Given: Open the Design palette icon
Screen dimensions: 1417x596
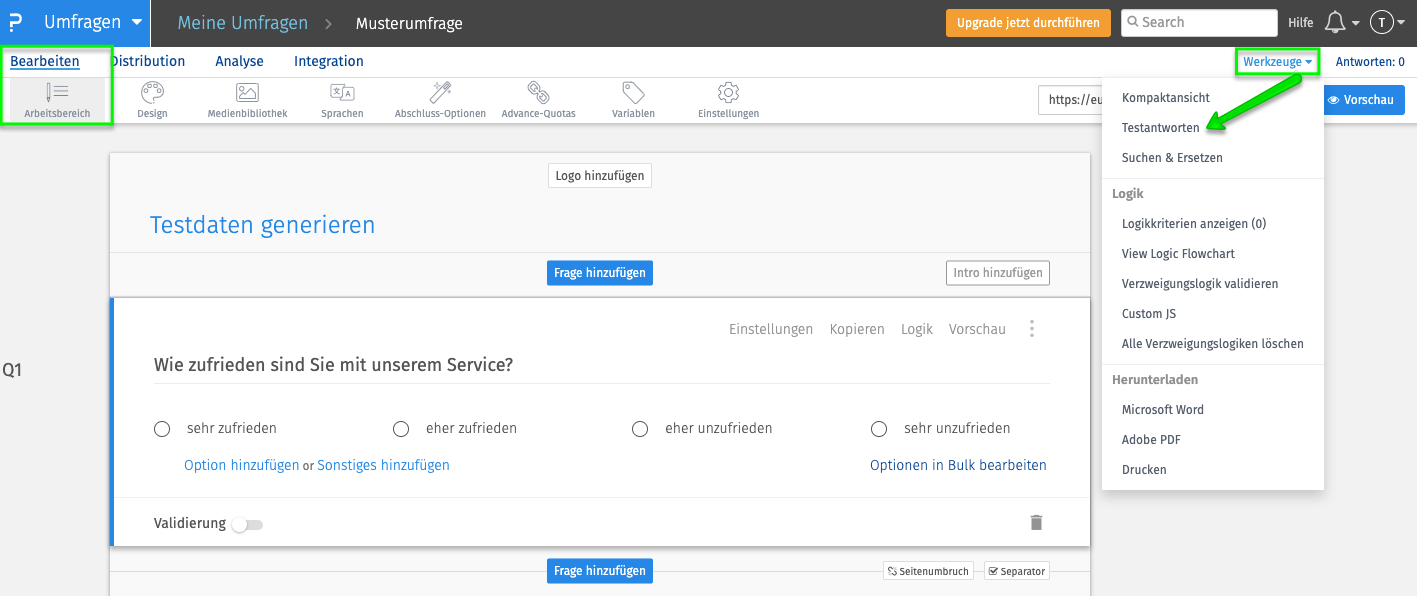Looking at the screenshot, I should click(x=152, y=93).
